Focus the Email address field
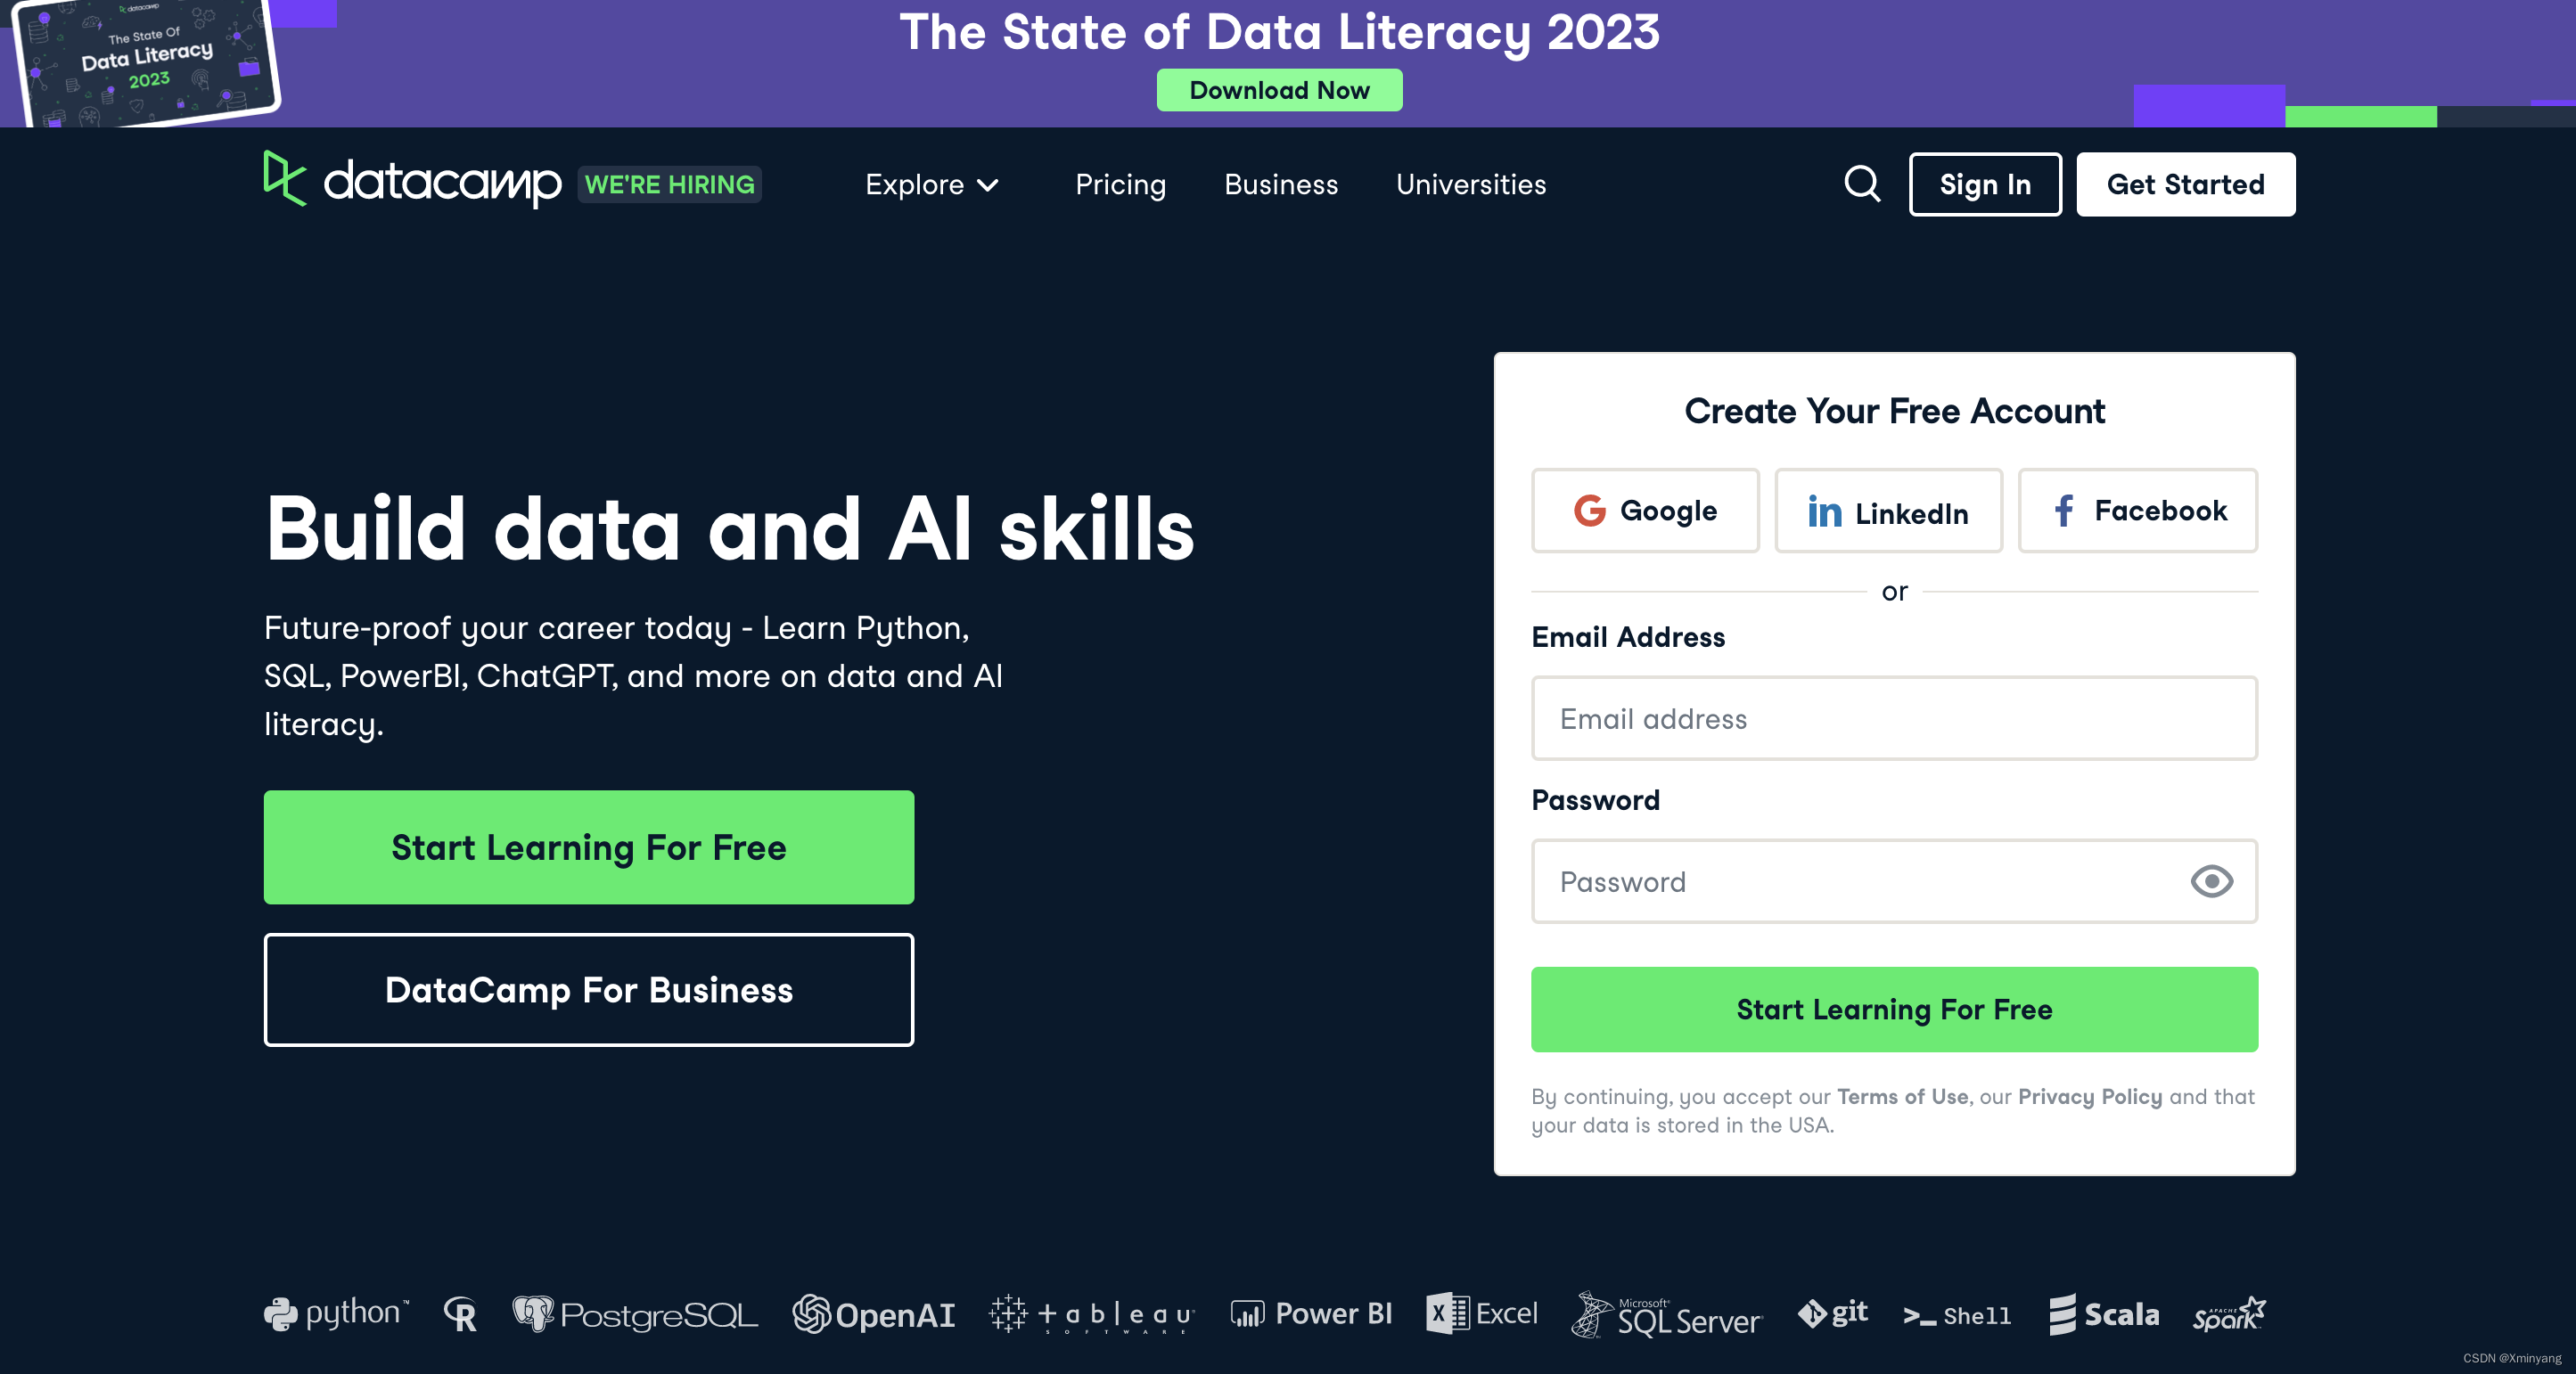The width and height of the screenshot is (2576, 1374). pos(1893,718)
